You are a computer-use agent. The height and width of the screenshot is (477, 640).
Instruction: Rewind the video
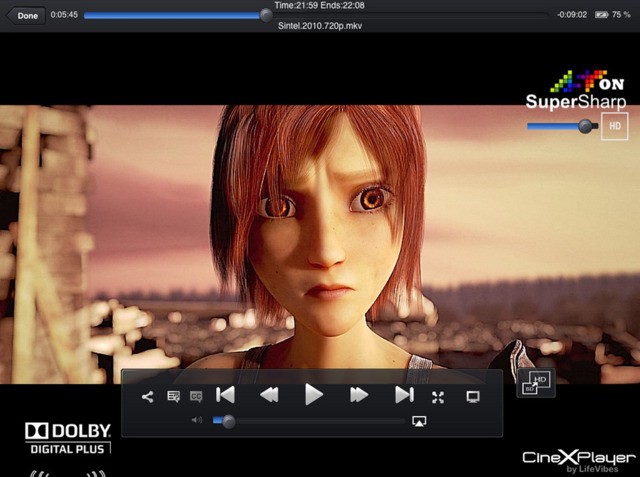point(269,395)
